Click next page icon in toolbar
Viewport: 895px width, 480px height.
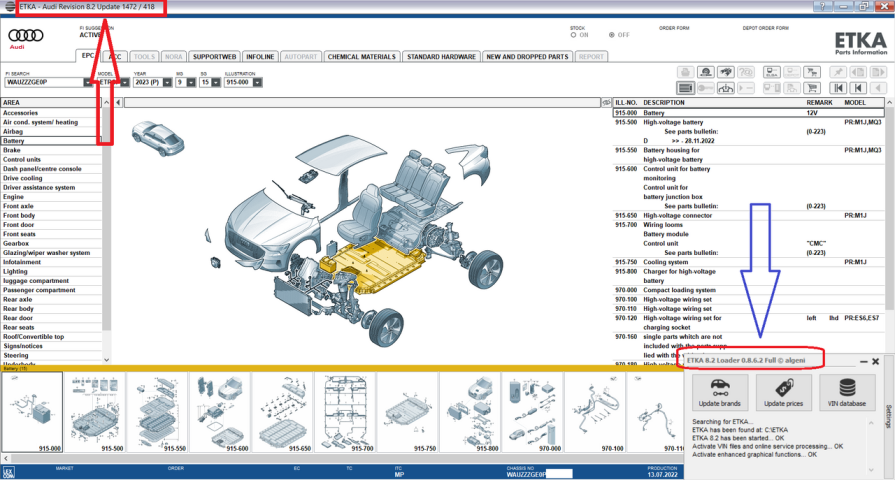pos(878,72)
